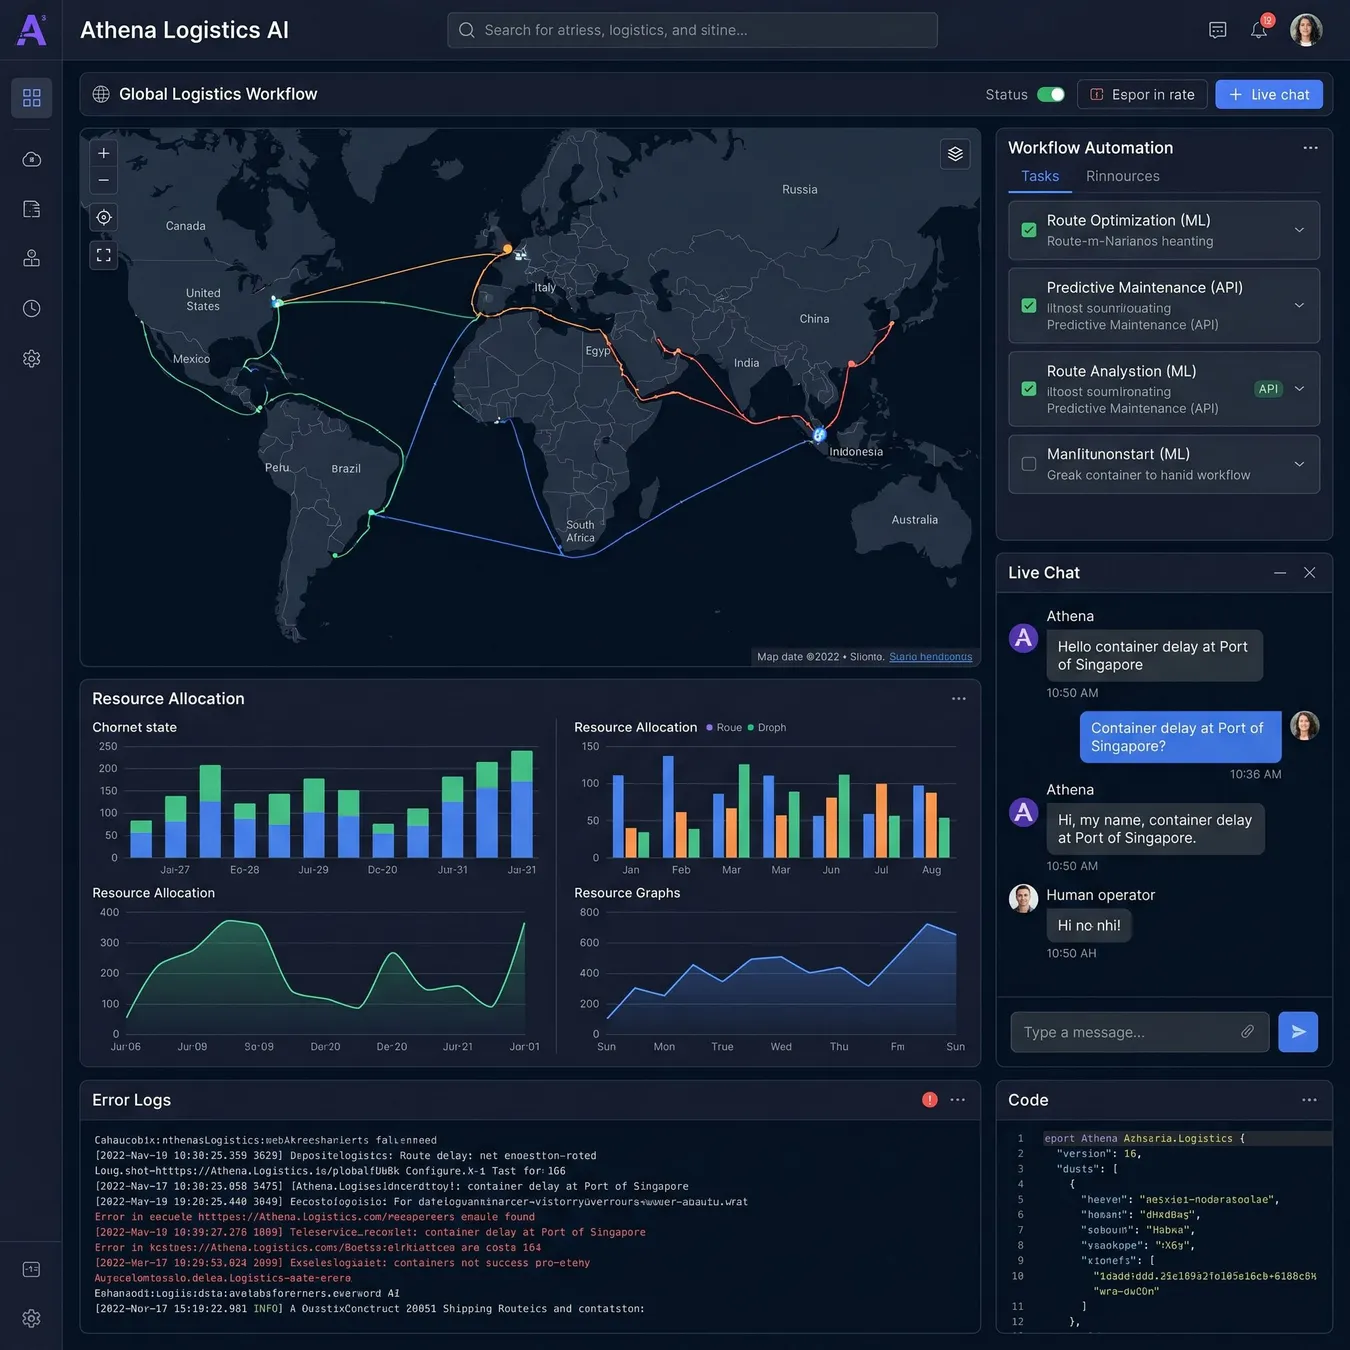Expand Predictive Maintenance (API) chevron
This screenshot has height=1350, width=1350.
click(x=1299, y=305)
